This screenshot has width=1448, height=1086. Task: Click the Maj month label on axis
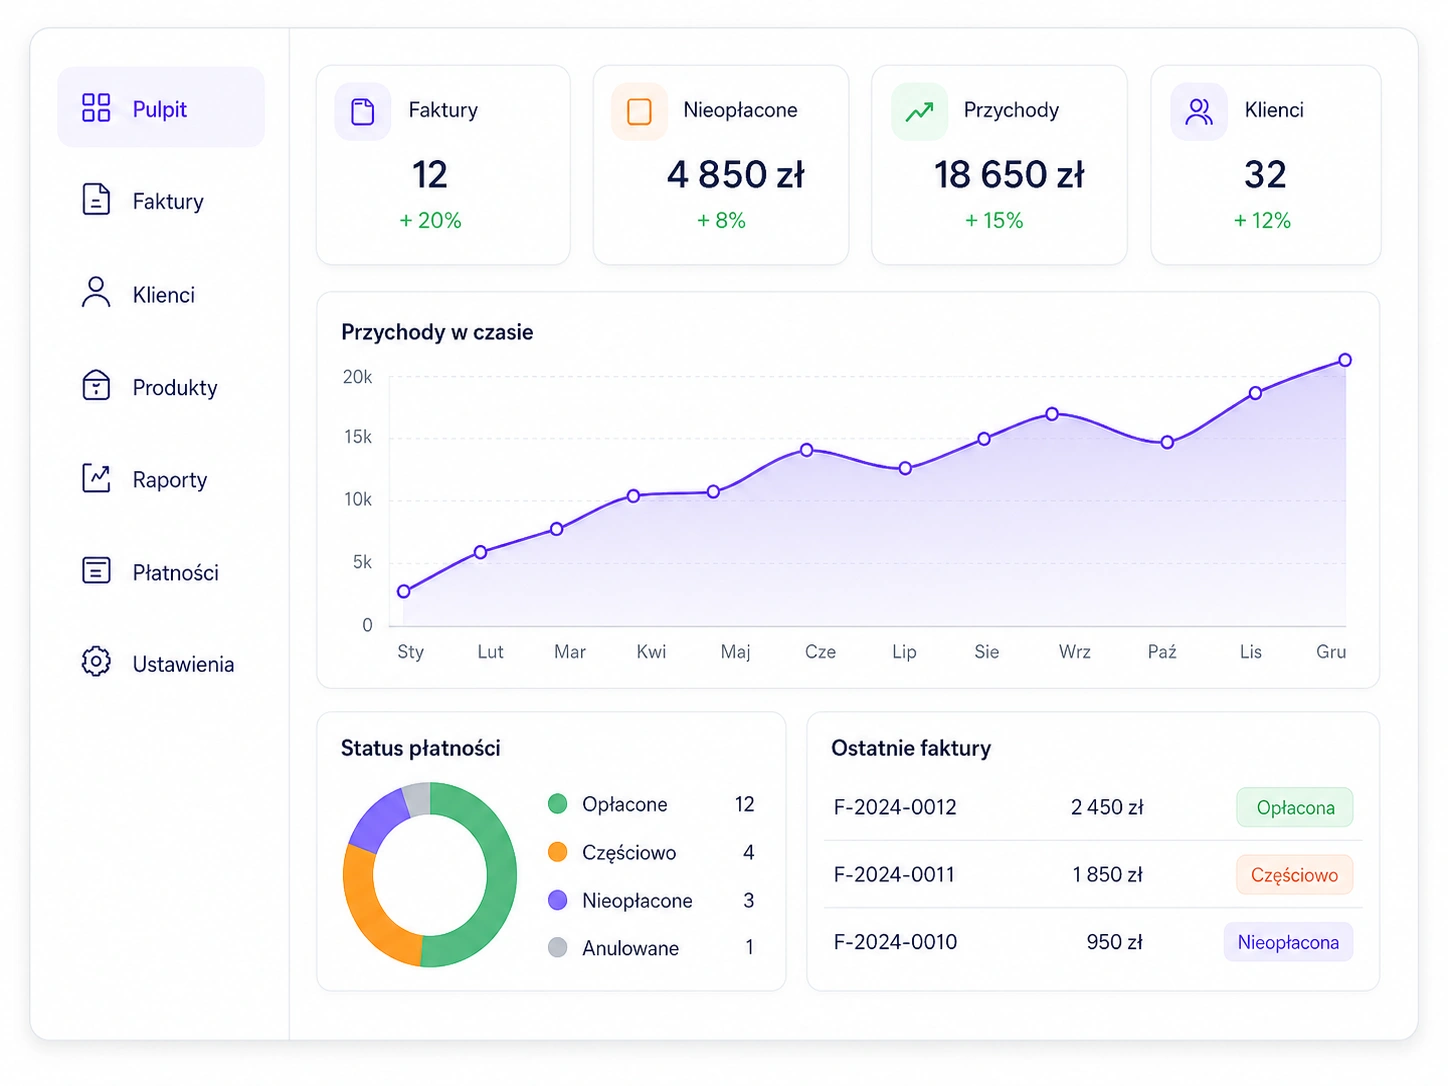click(735, 652)
